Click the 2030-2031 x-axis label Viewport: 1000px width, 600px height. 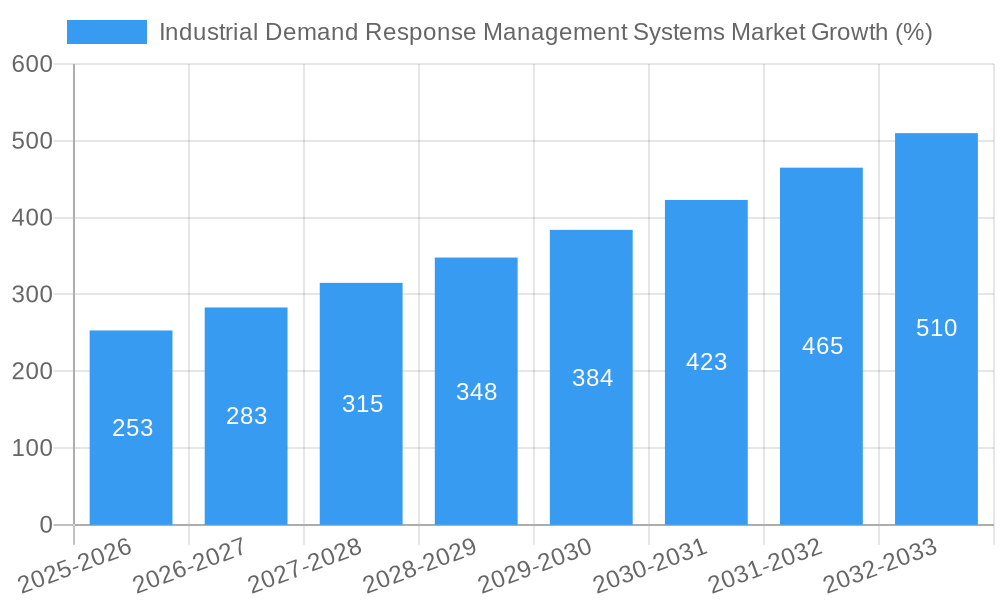click(x=651, y=566)
